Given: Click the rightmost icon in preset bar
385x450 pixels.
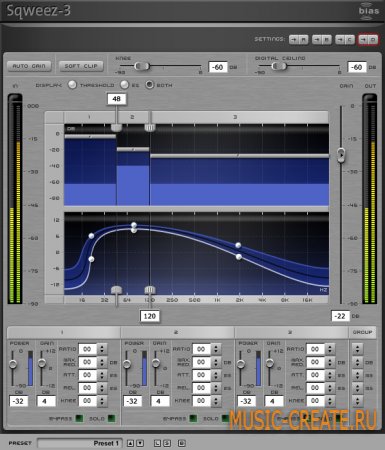Looking at the screenshot, I should click(181, 443).
